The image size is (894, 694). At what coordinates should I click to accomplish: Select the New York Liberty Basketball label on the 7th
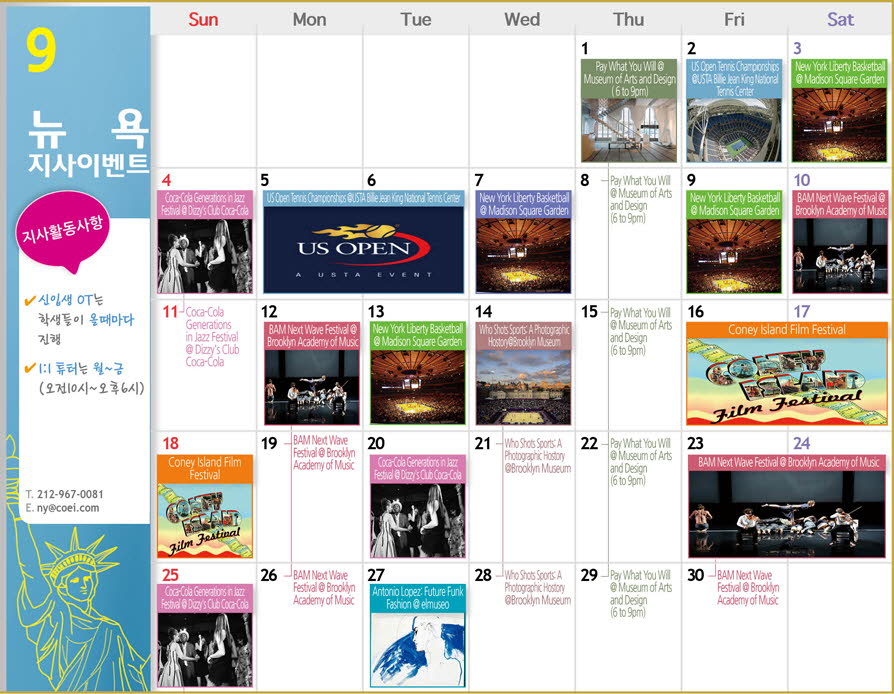(523, 204)
